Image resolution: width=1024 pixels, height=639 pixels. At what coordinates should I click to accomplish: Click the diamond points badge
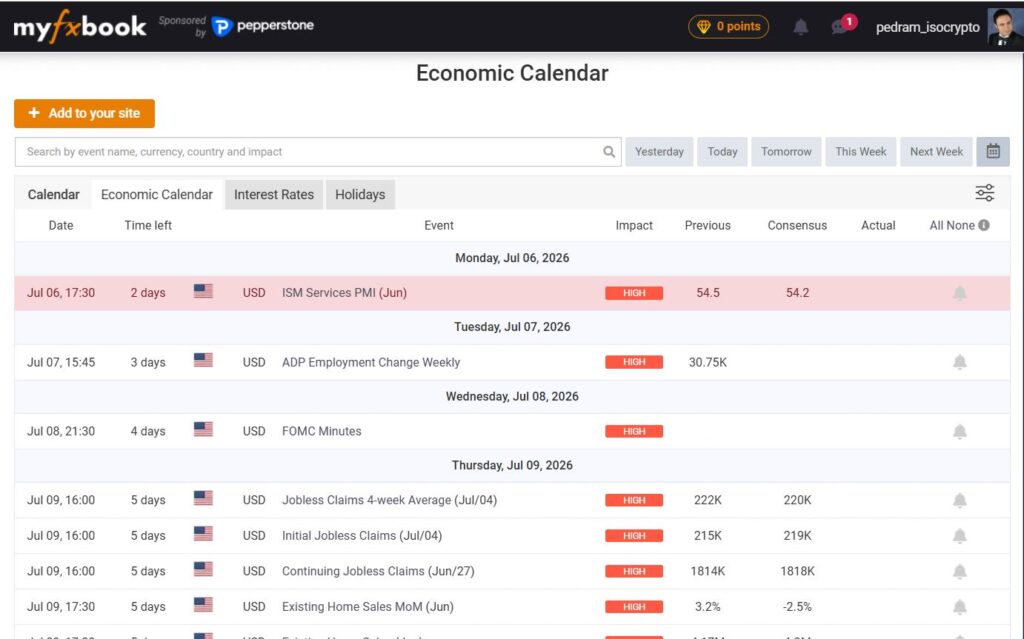pyautogui.click(x=728, y=27)
